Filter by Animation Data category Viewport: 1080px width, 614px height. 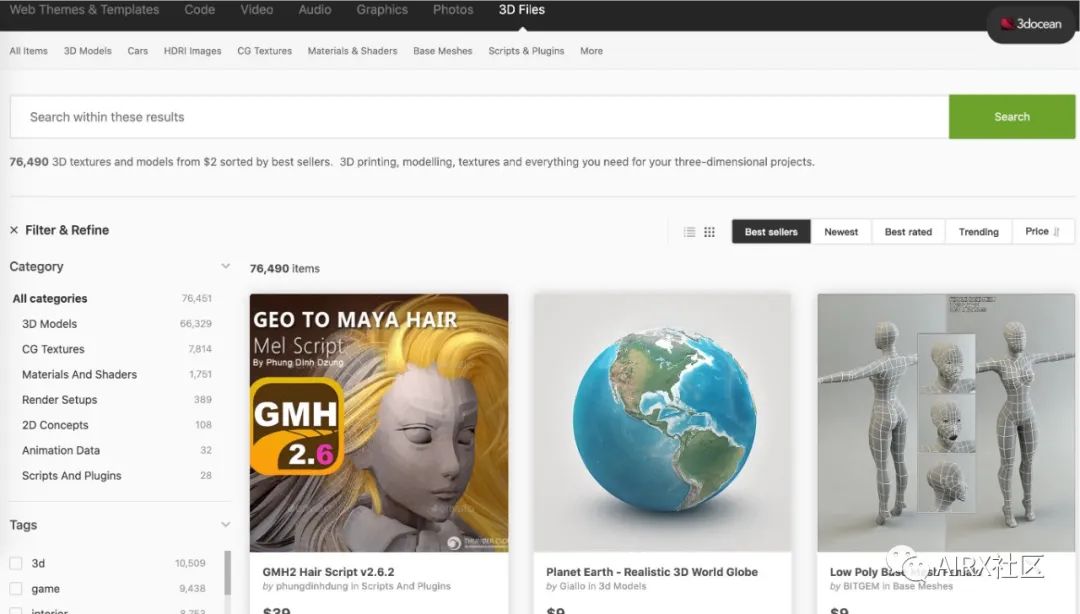click(61, 451)
